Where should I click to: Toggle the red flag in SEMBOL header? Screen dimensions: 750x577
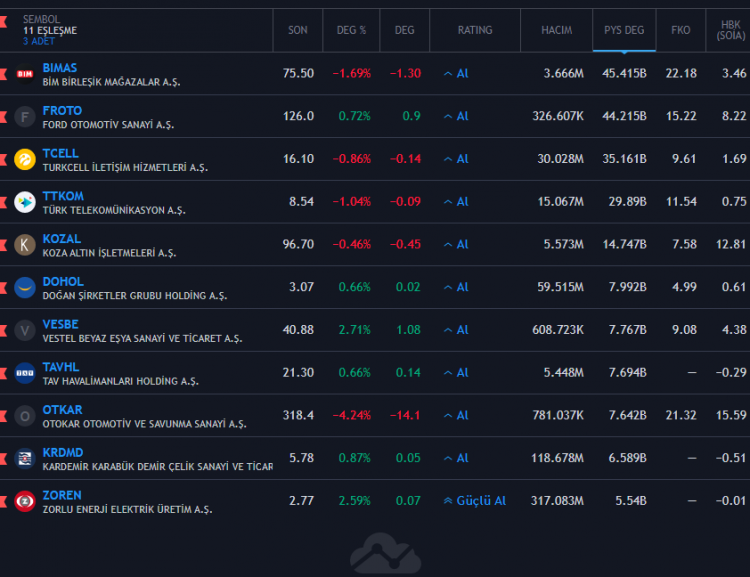[x=3, y=22]
